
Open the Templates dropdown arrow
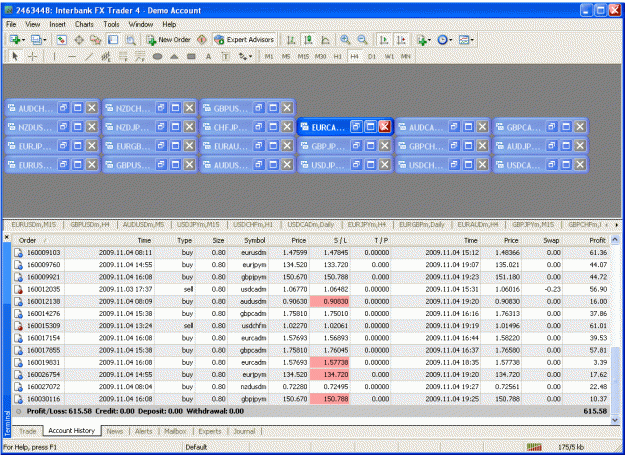tap(472, 40)
